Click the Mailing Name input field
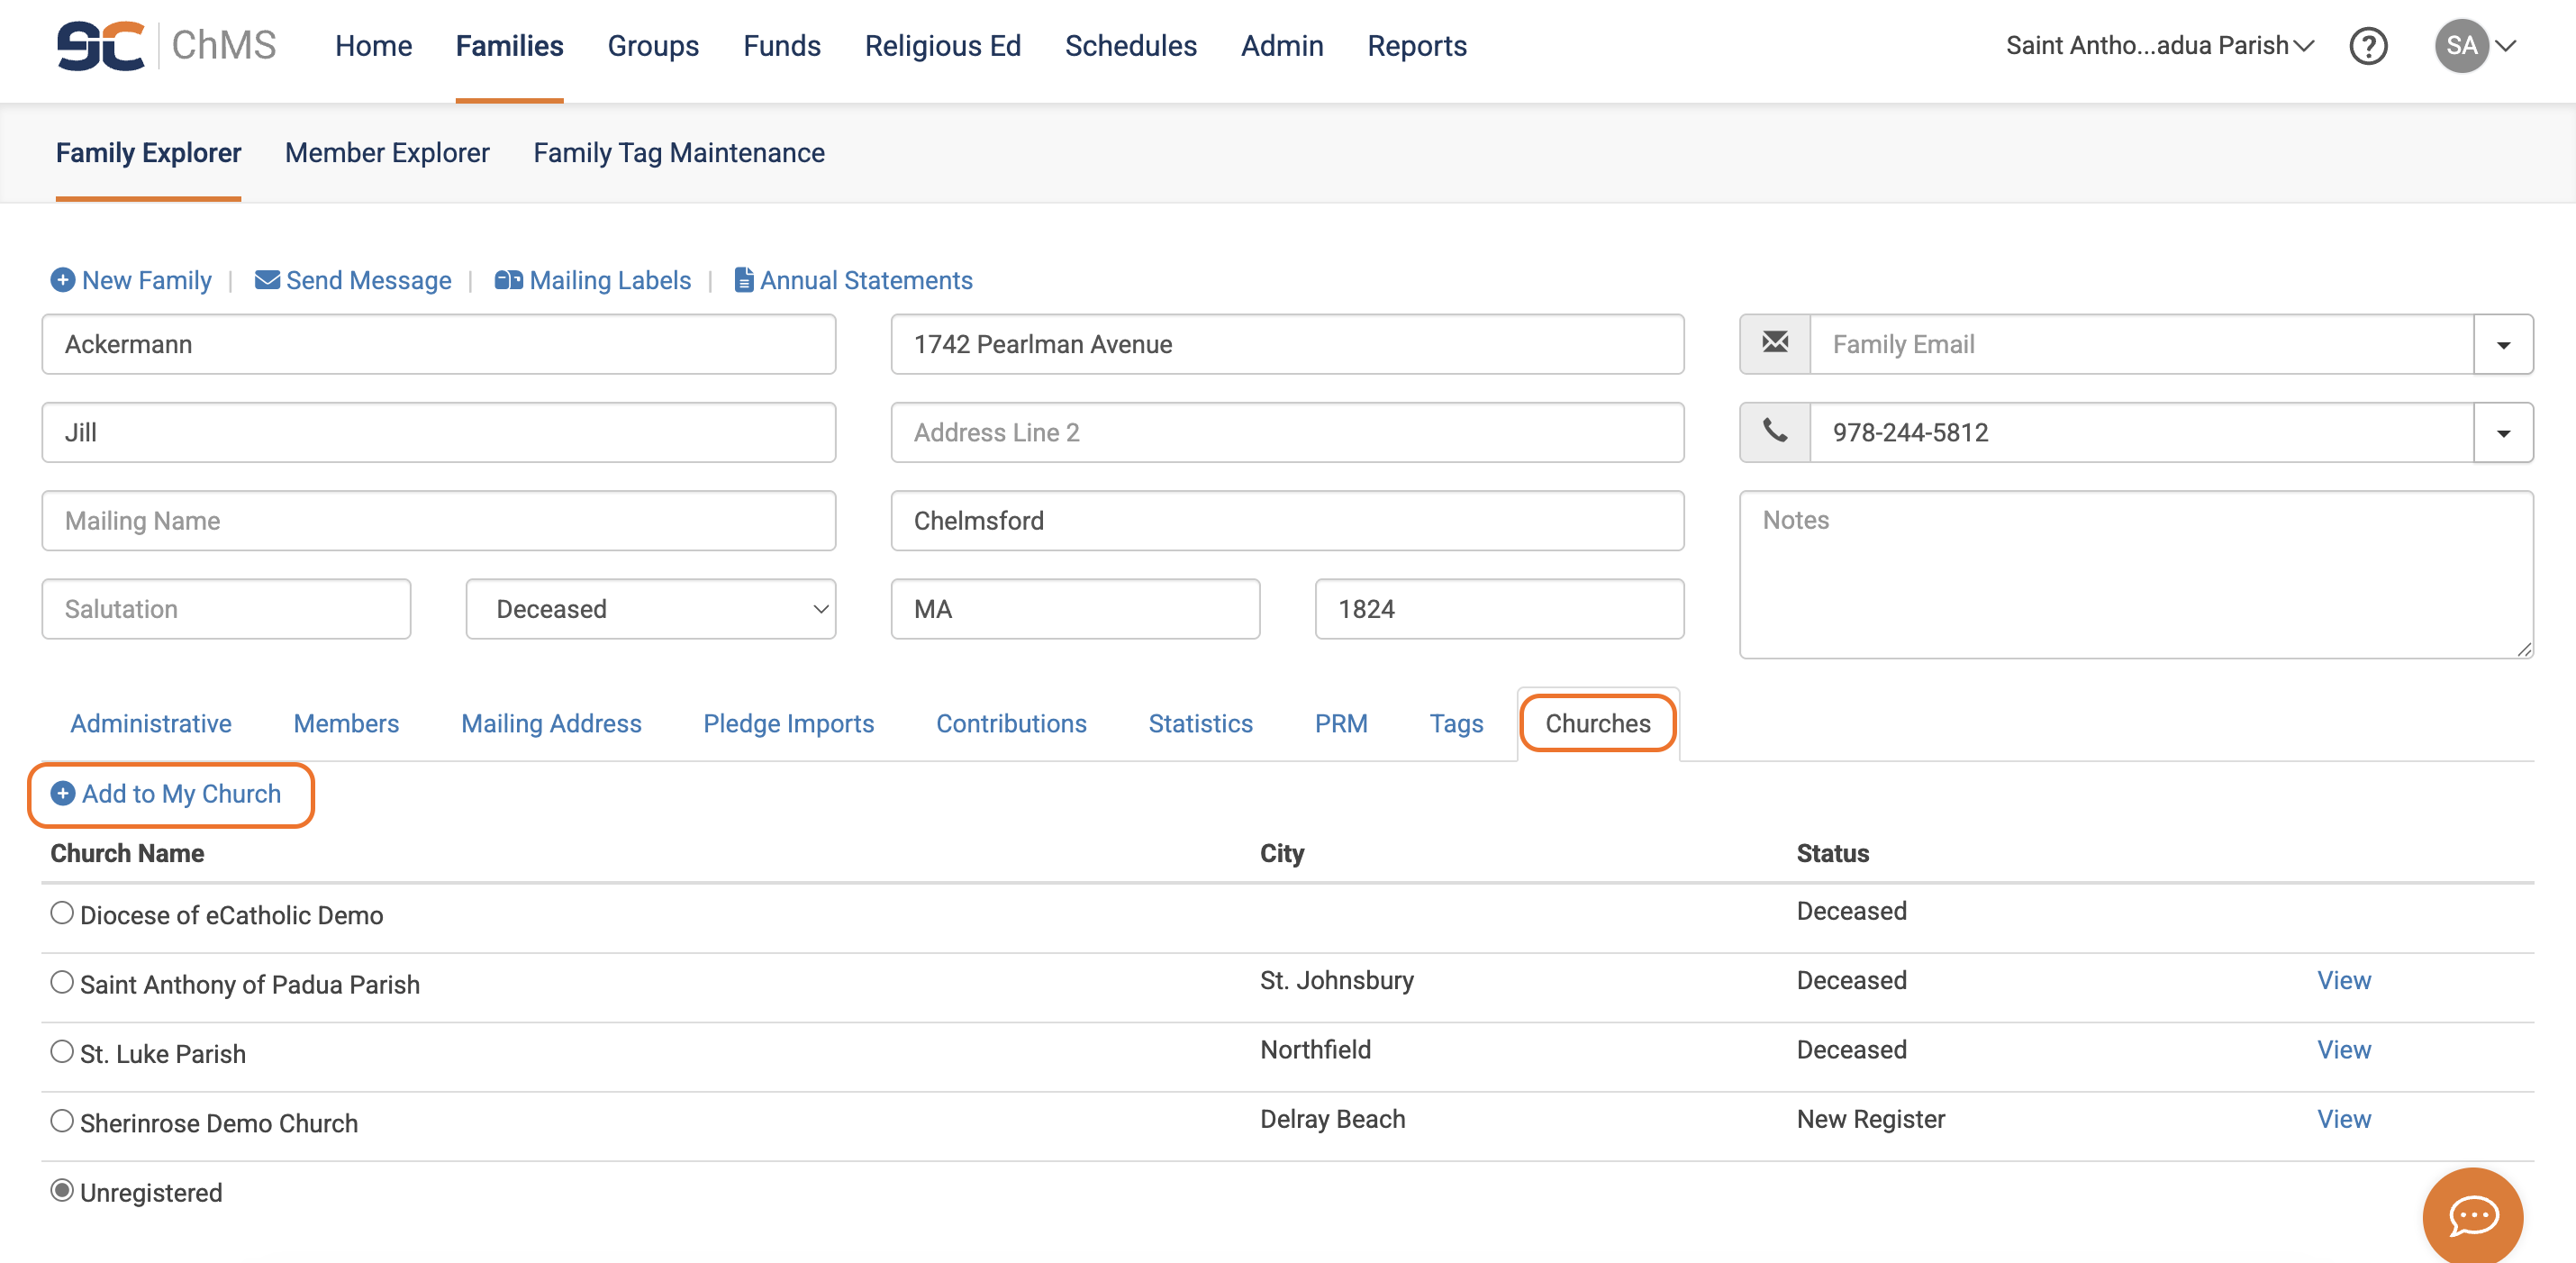Viewport: 2576px width, 1263px height. 438,521
